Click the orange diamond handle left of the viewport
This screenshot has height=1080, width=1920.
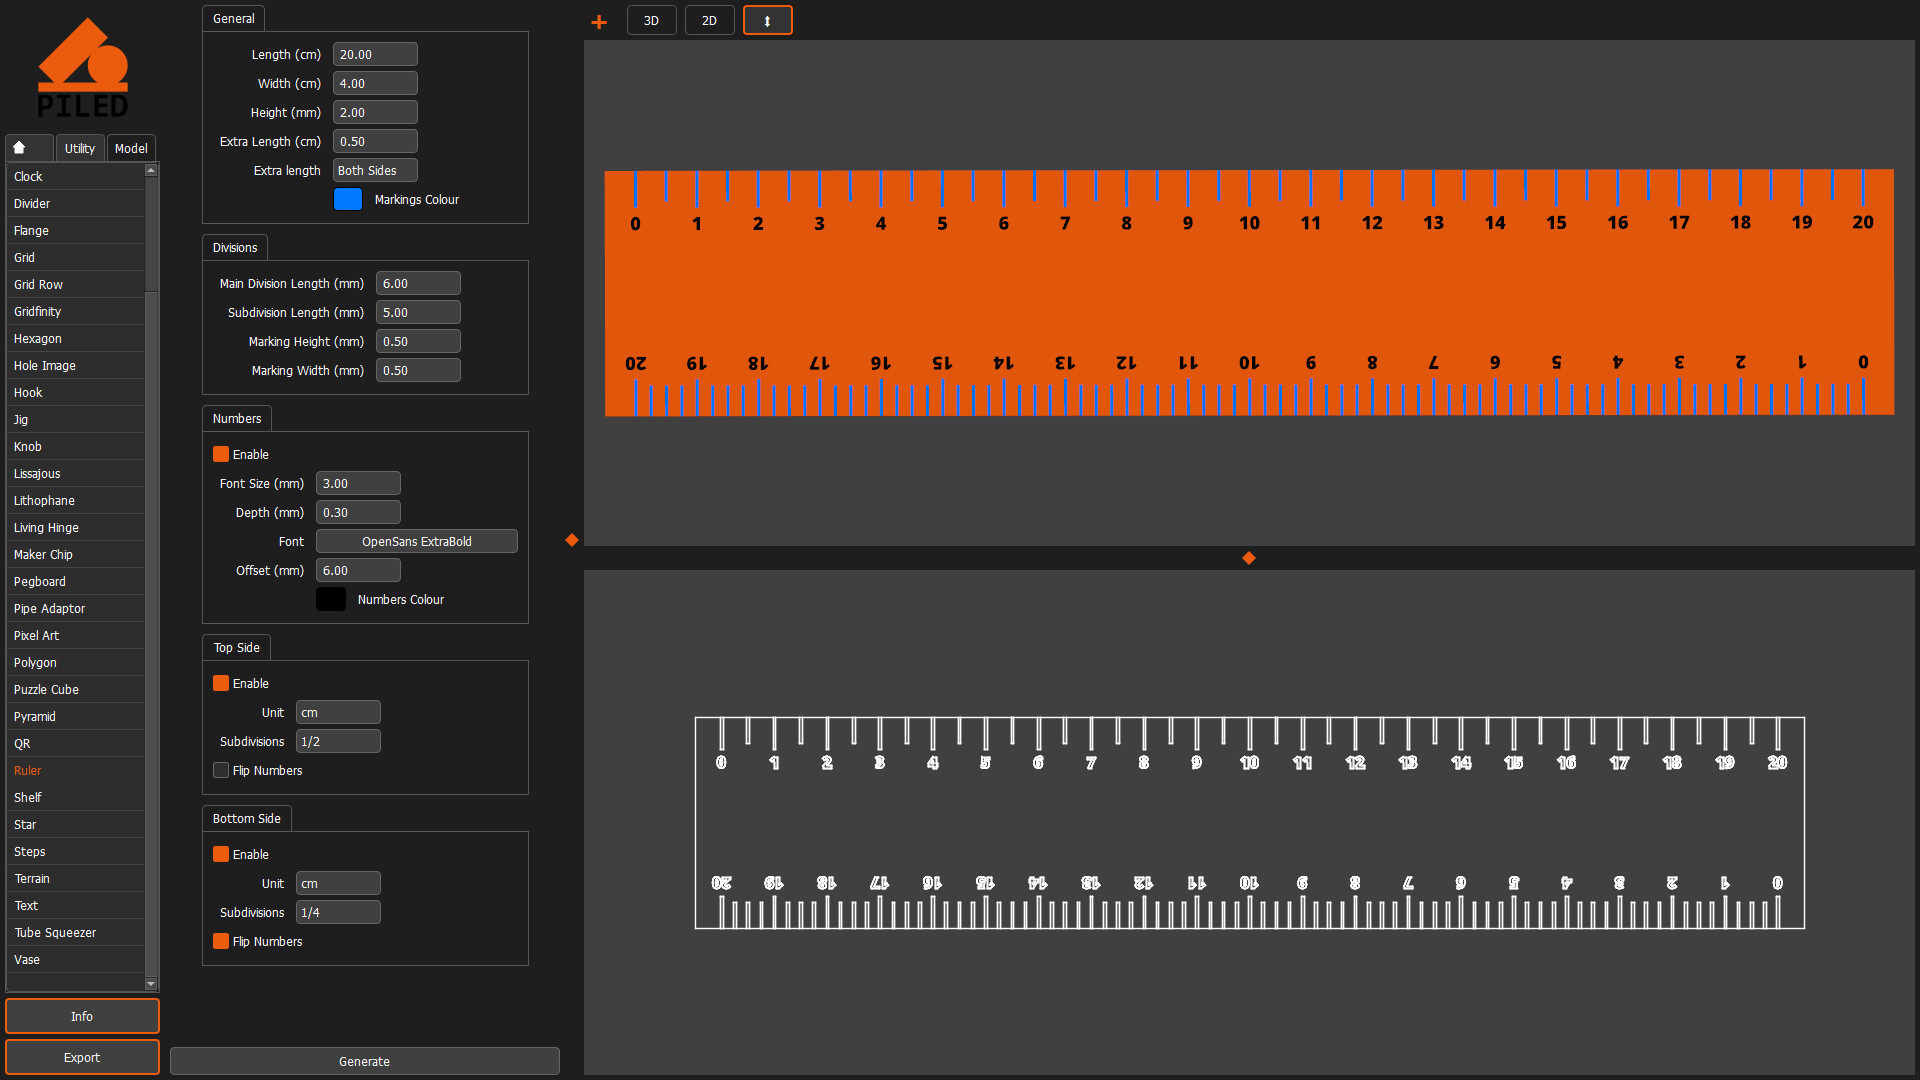(x=572, y=540)
